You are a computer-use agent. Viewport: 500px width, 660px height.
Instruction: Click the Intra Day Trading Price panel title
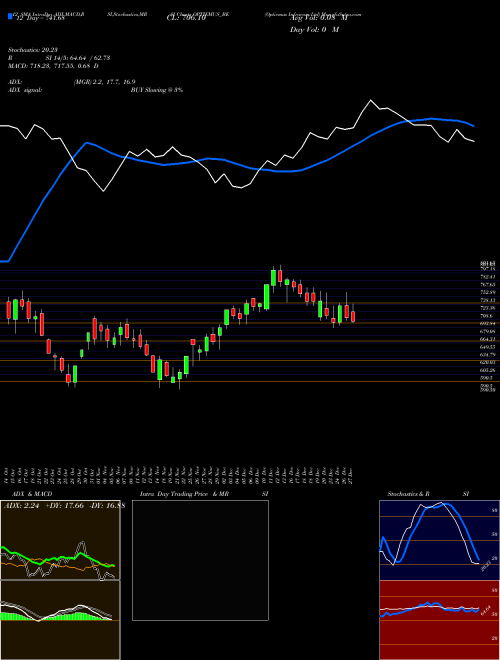[x=204, y=494]
